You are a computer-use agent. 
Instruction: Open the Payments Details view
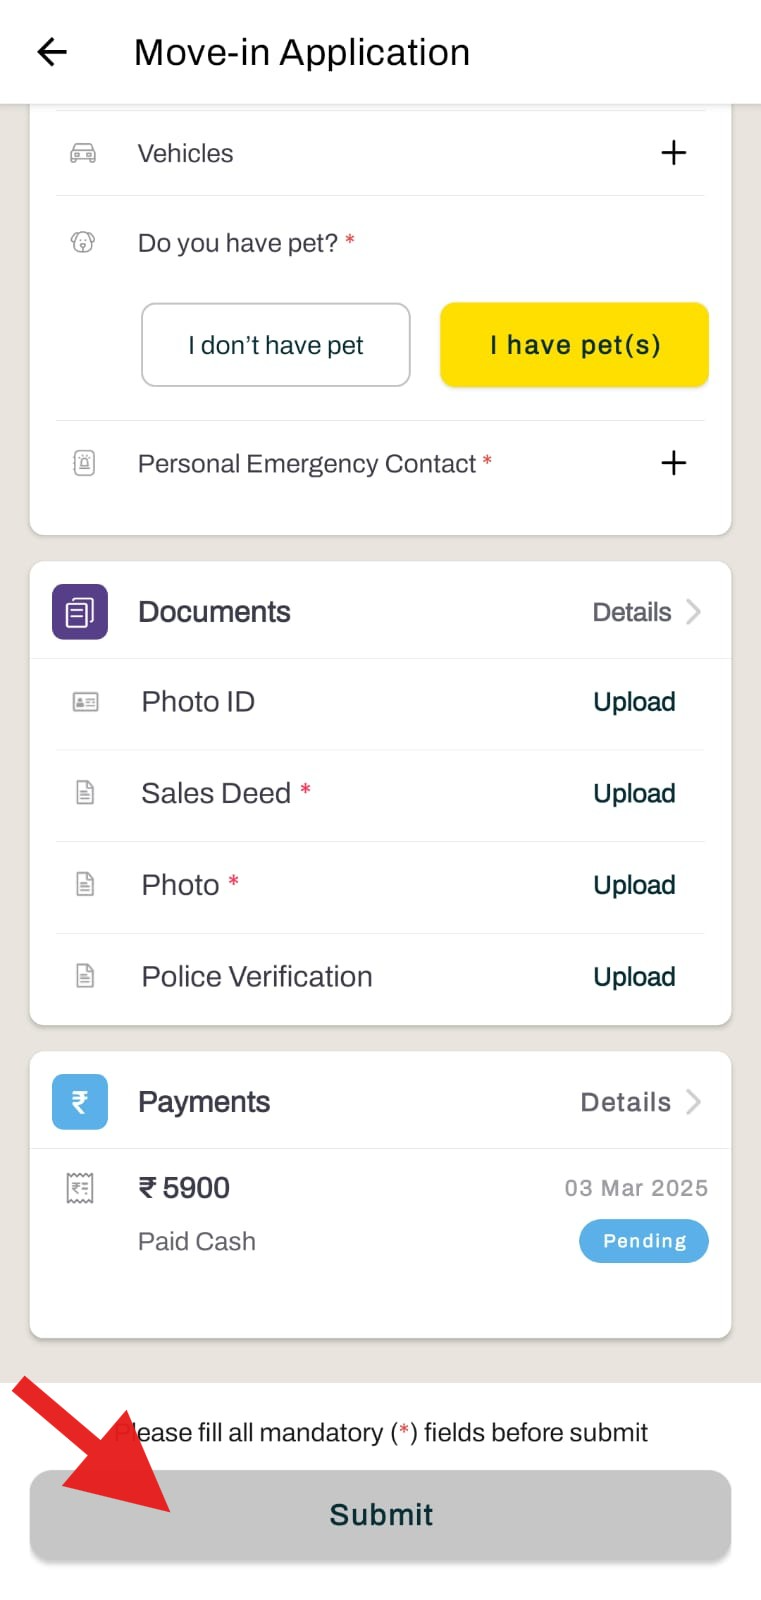[x=625, y=1101]
